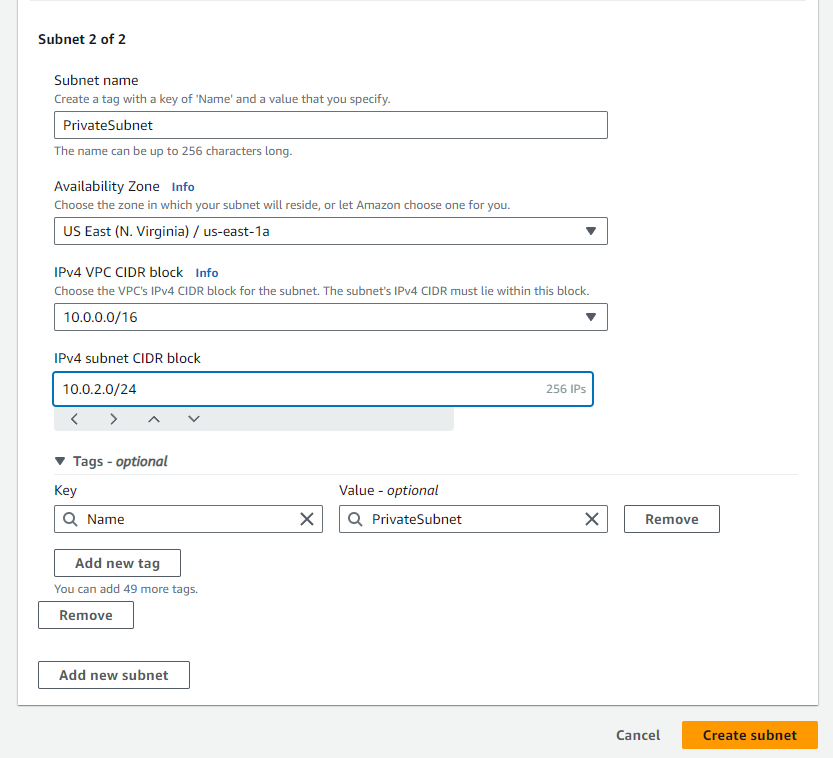Click Add new subnet
Image resolution: width=833 pixels, height=758 pixels.
point(113,675)
